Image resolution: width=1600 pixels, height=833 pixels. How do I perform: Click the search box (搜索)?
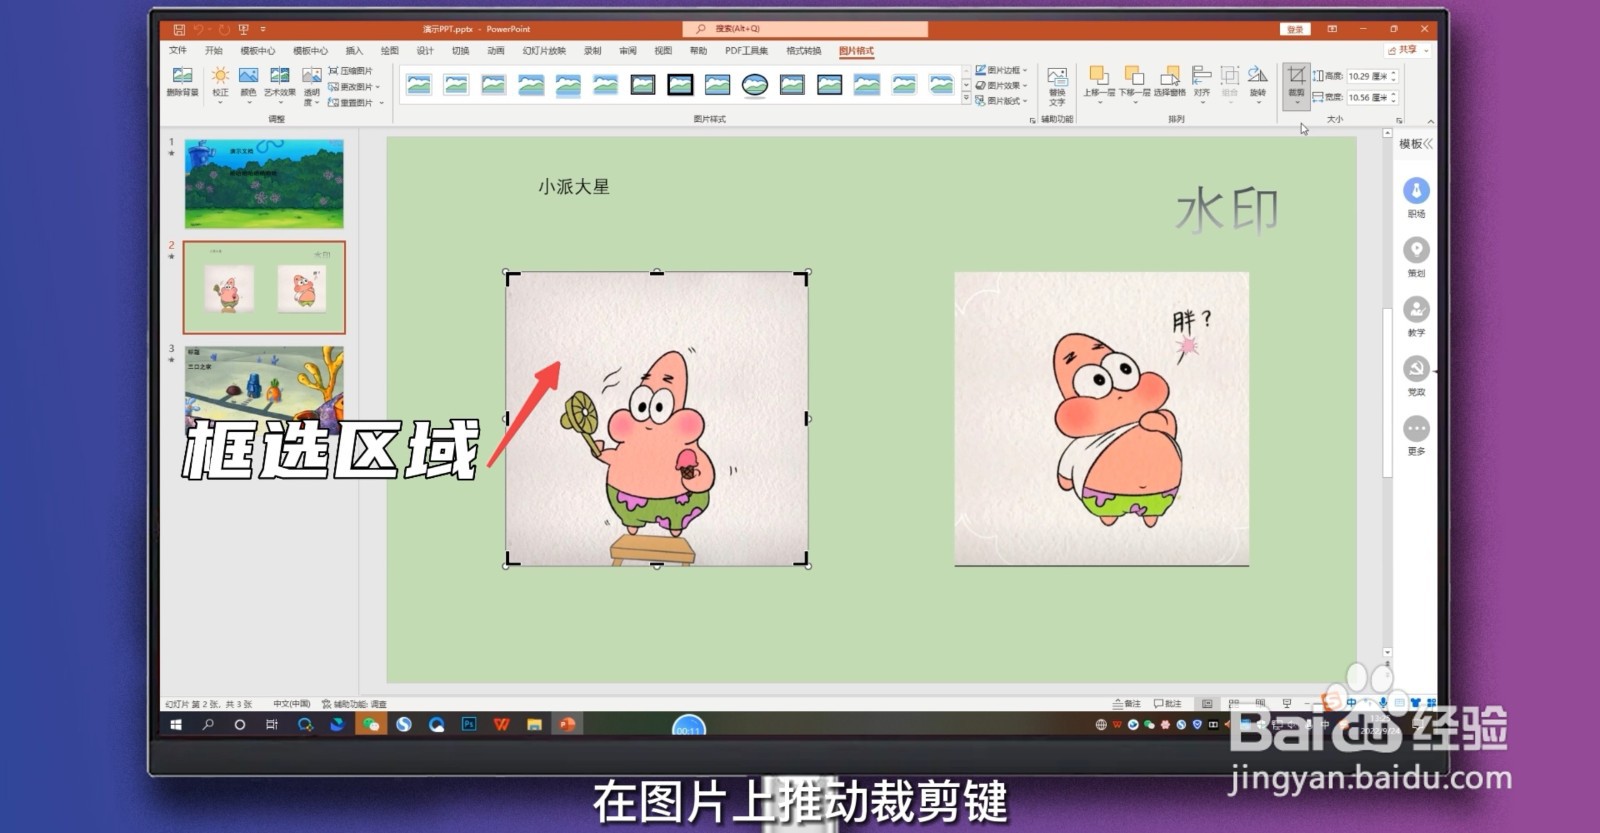tap(805, 29)
